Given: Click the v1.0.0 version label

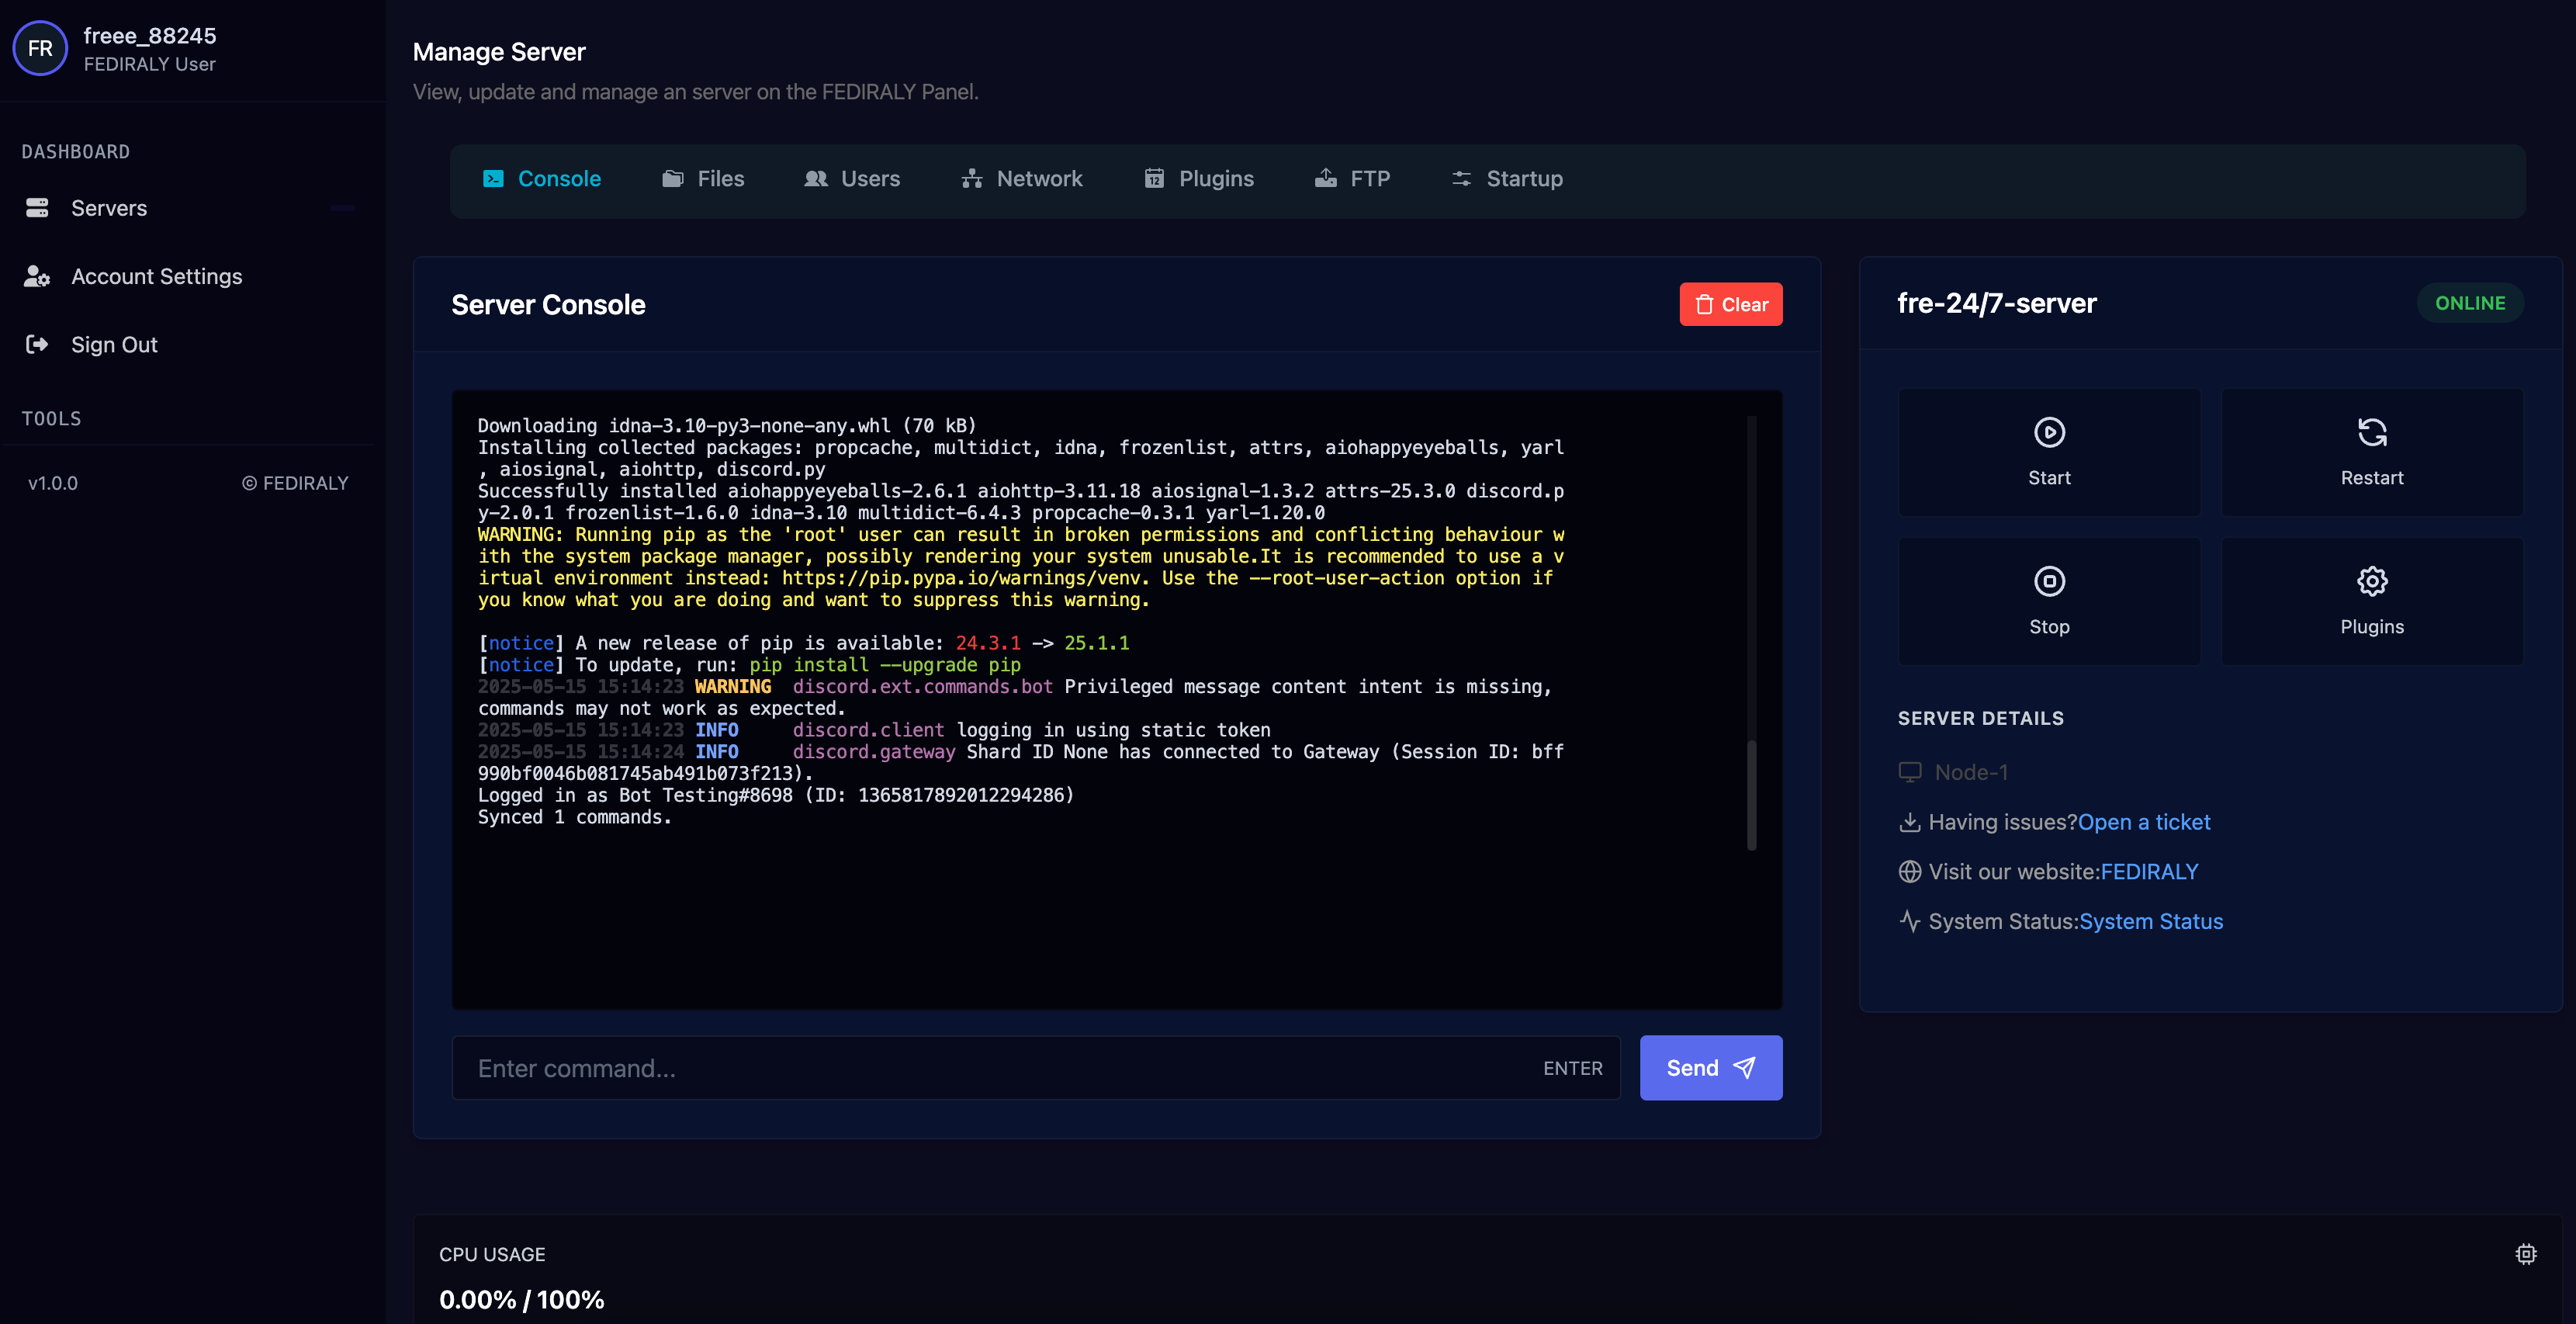Looking at the screenshot, I should coord(53,483).
